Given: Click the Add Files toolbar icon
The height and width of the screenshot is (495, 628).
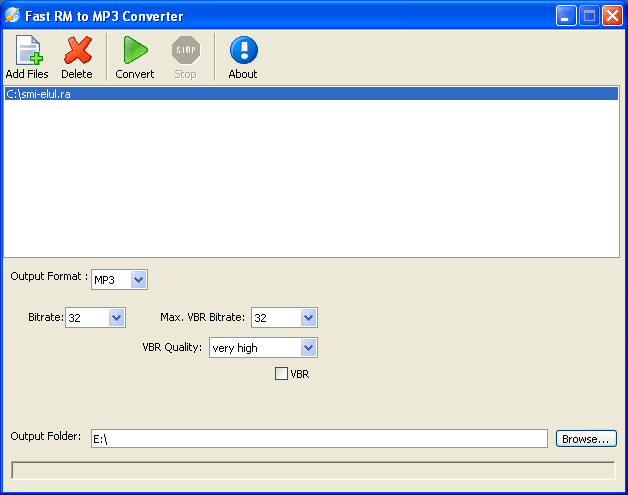Looking at the screenshot, I should [x=28, y=50].
